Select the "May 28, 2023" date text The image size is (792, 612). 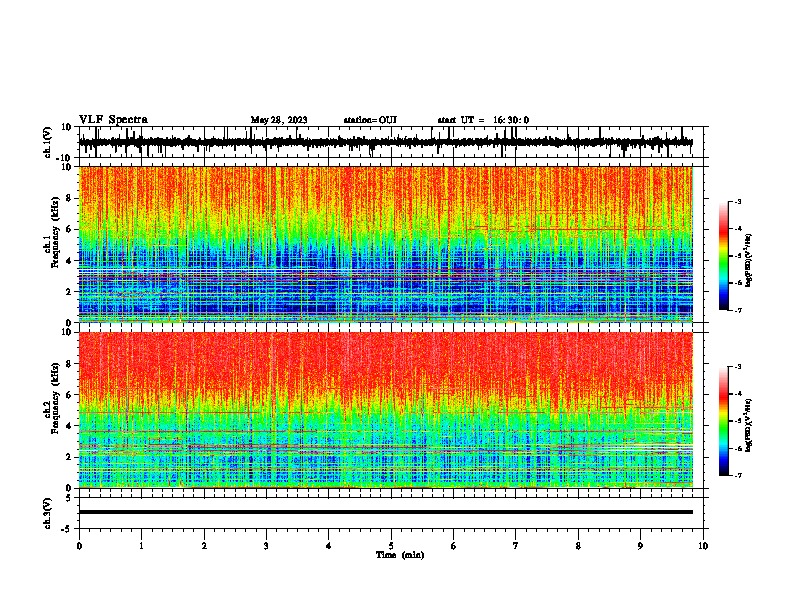(x=279, y=120)
